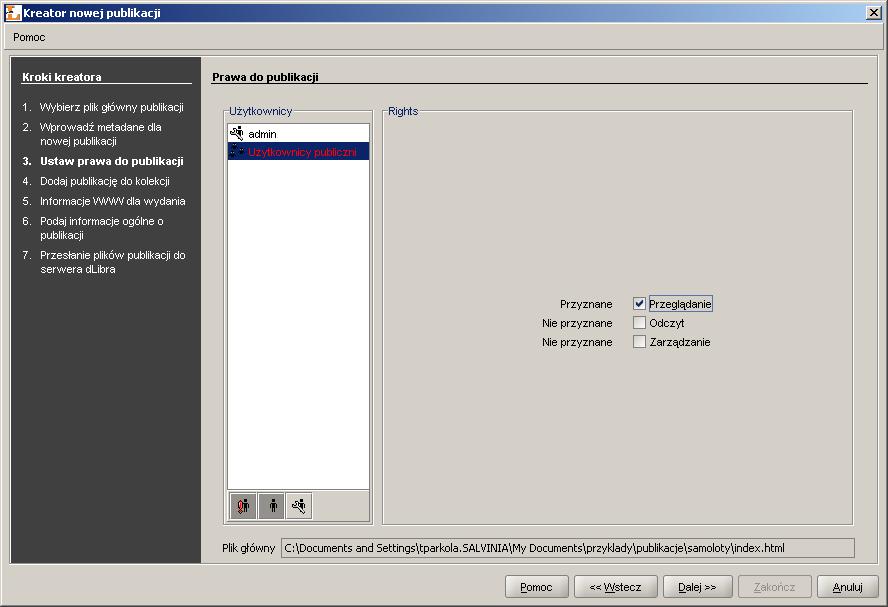Screen dimensions: 888x607
Task: Click the Plik główny label
Action: (249, 548)
